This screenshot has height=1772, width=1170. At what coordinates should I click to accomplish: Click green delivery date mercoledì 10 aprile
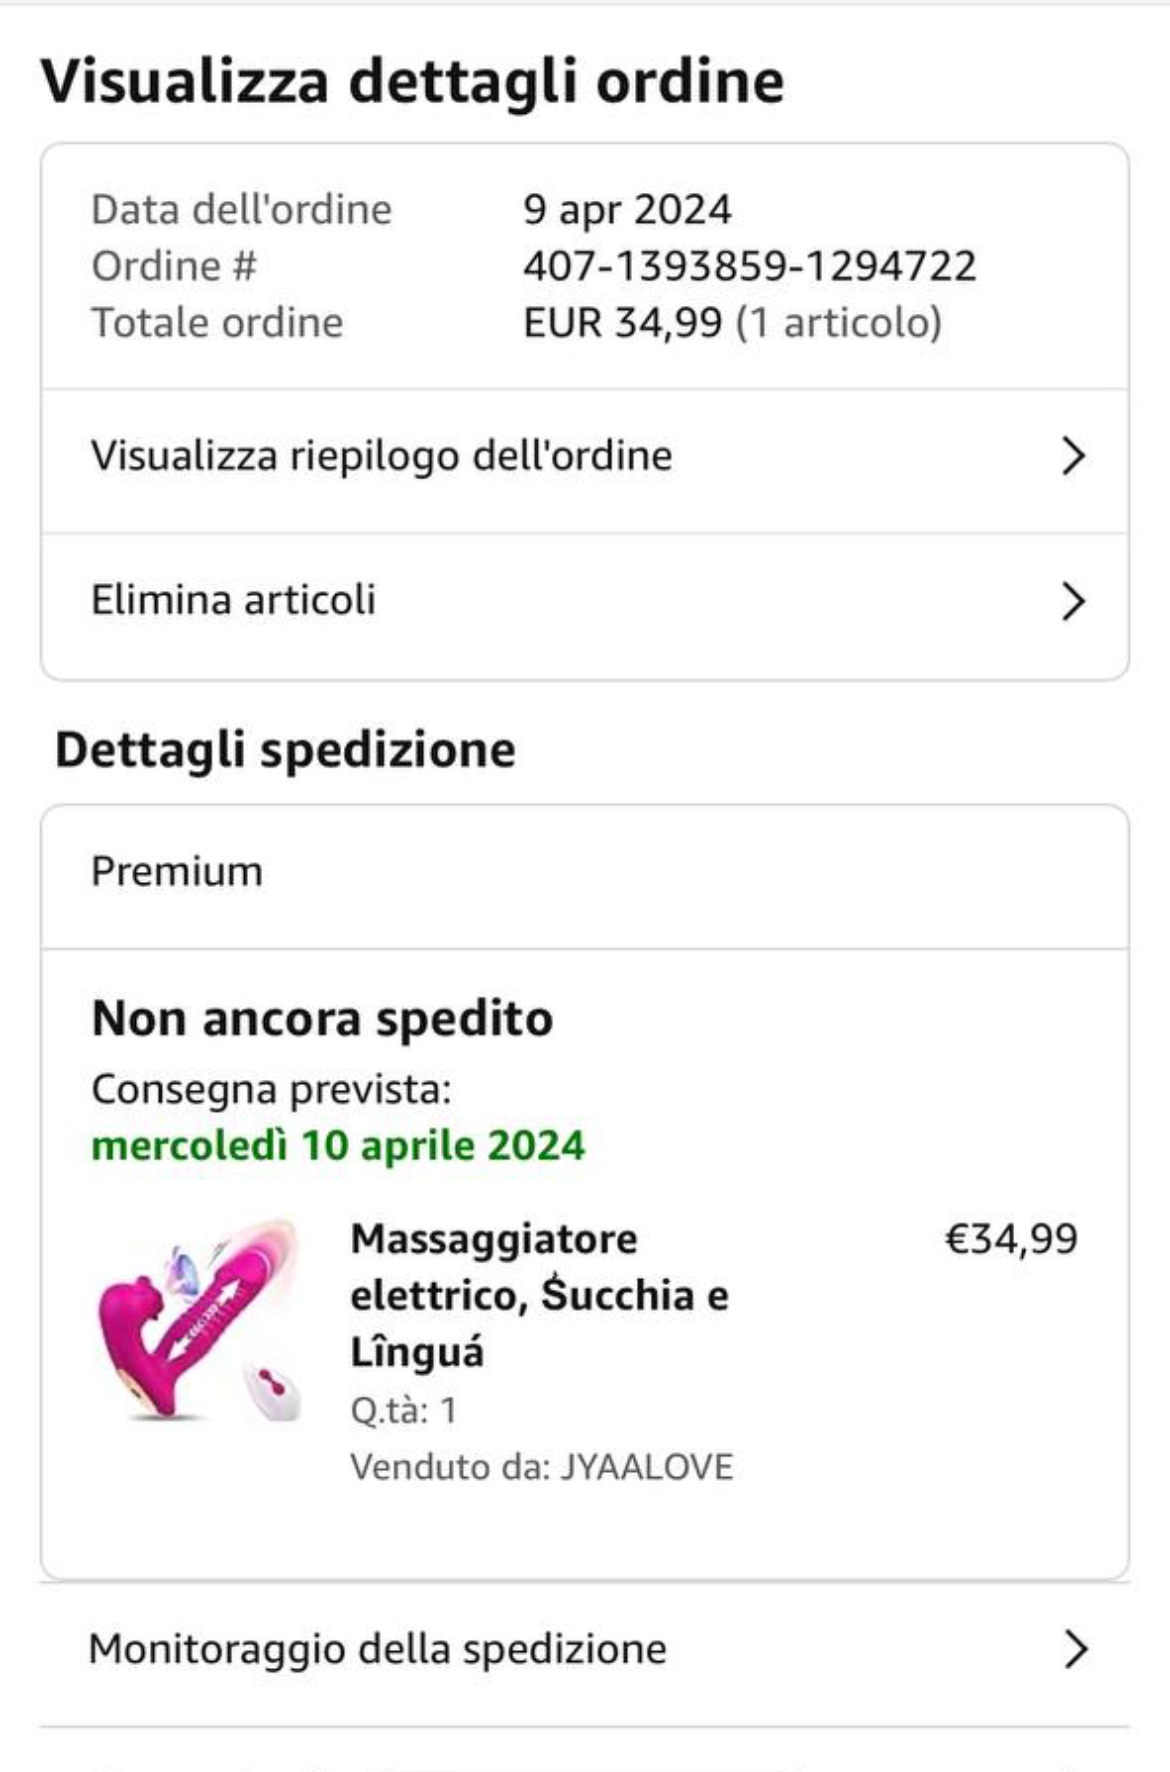(x=338, y=1145)
